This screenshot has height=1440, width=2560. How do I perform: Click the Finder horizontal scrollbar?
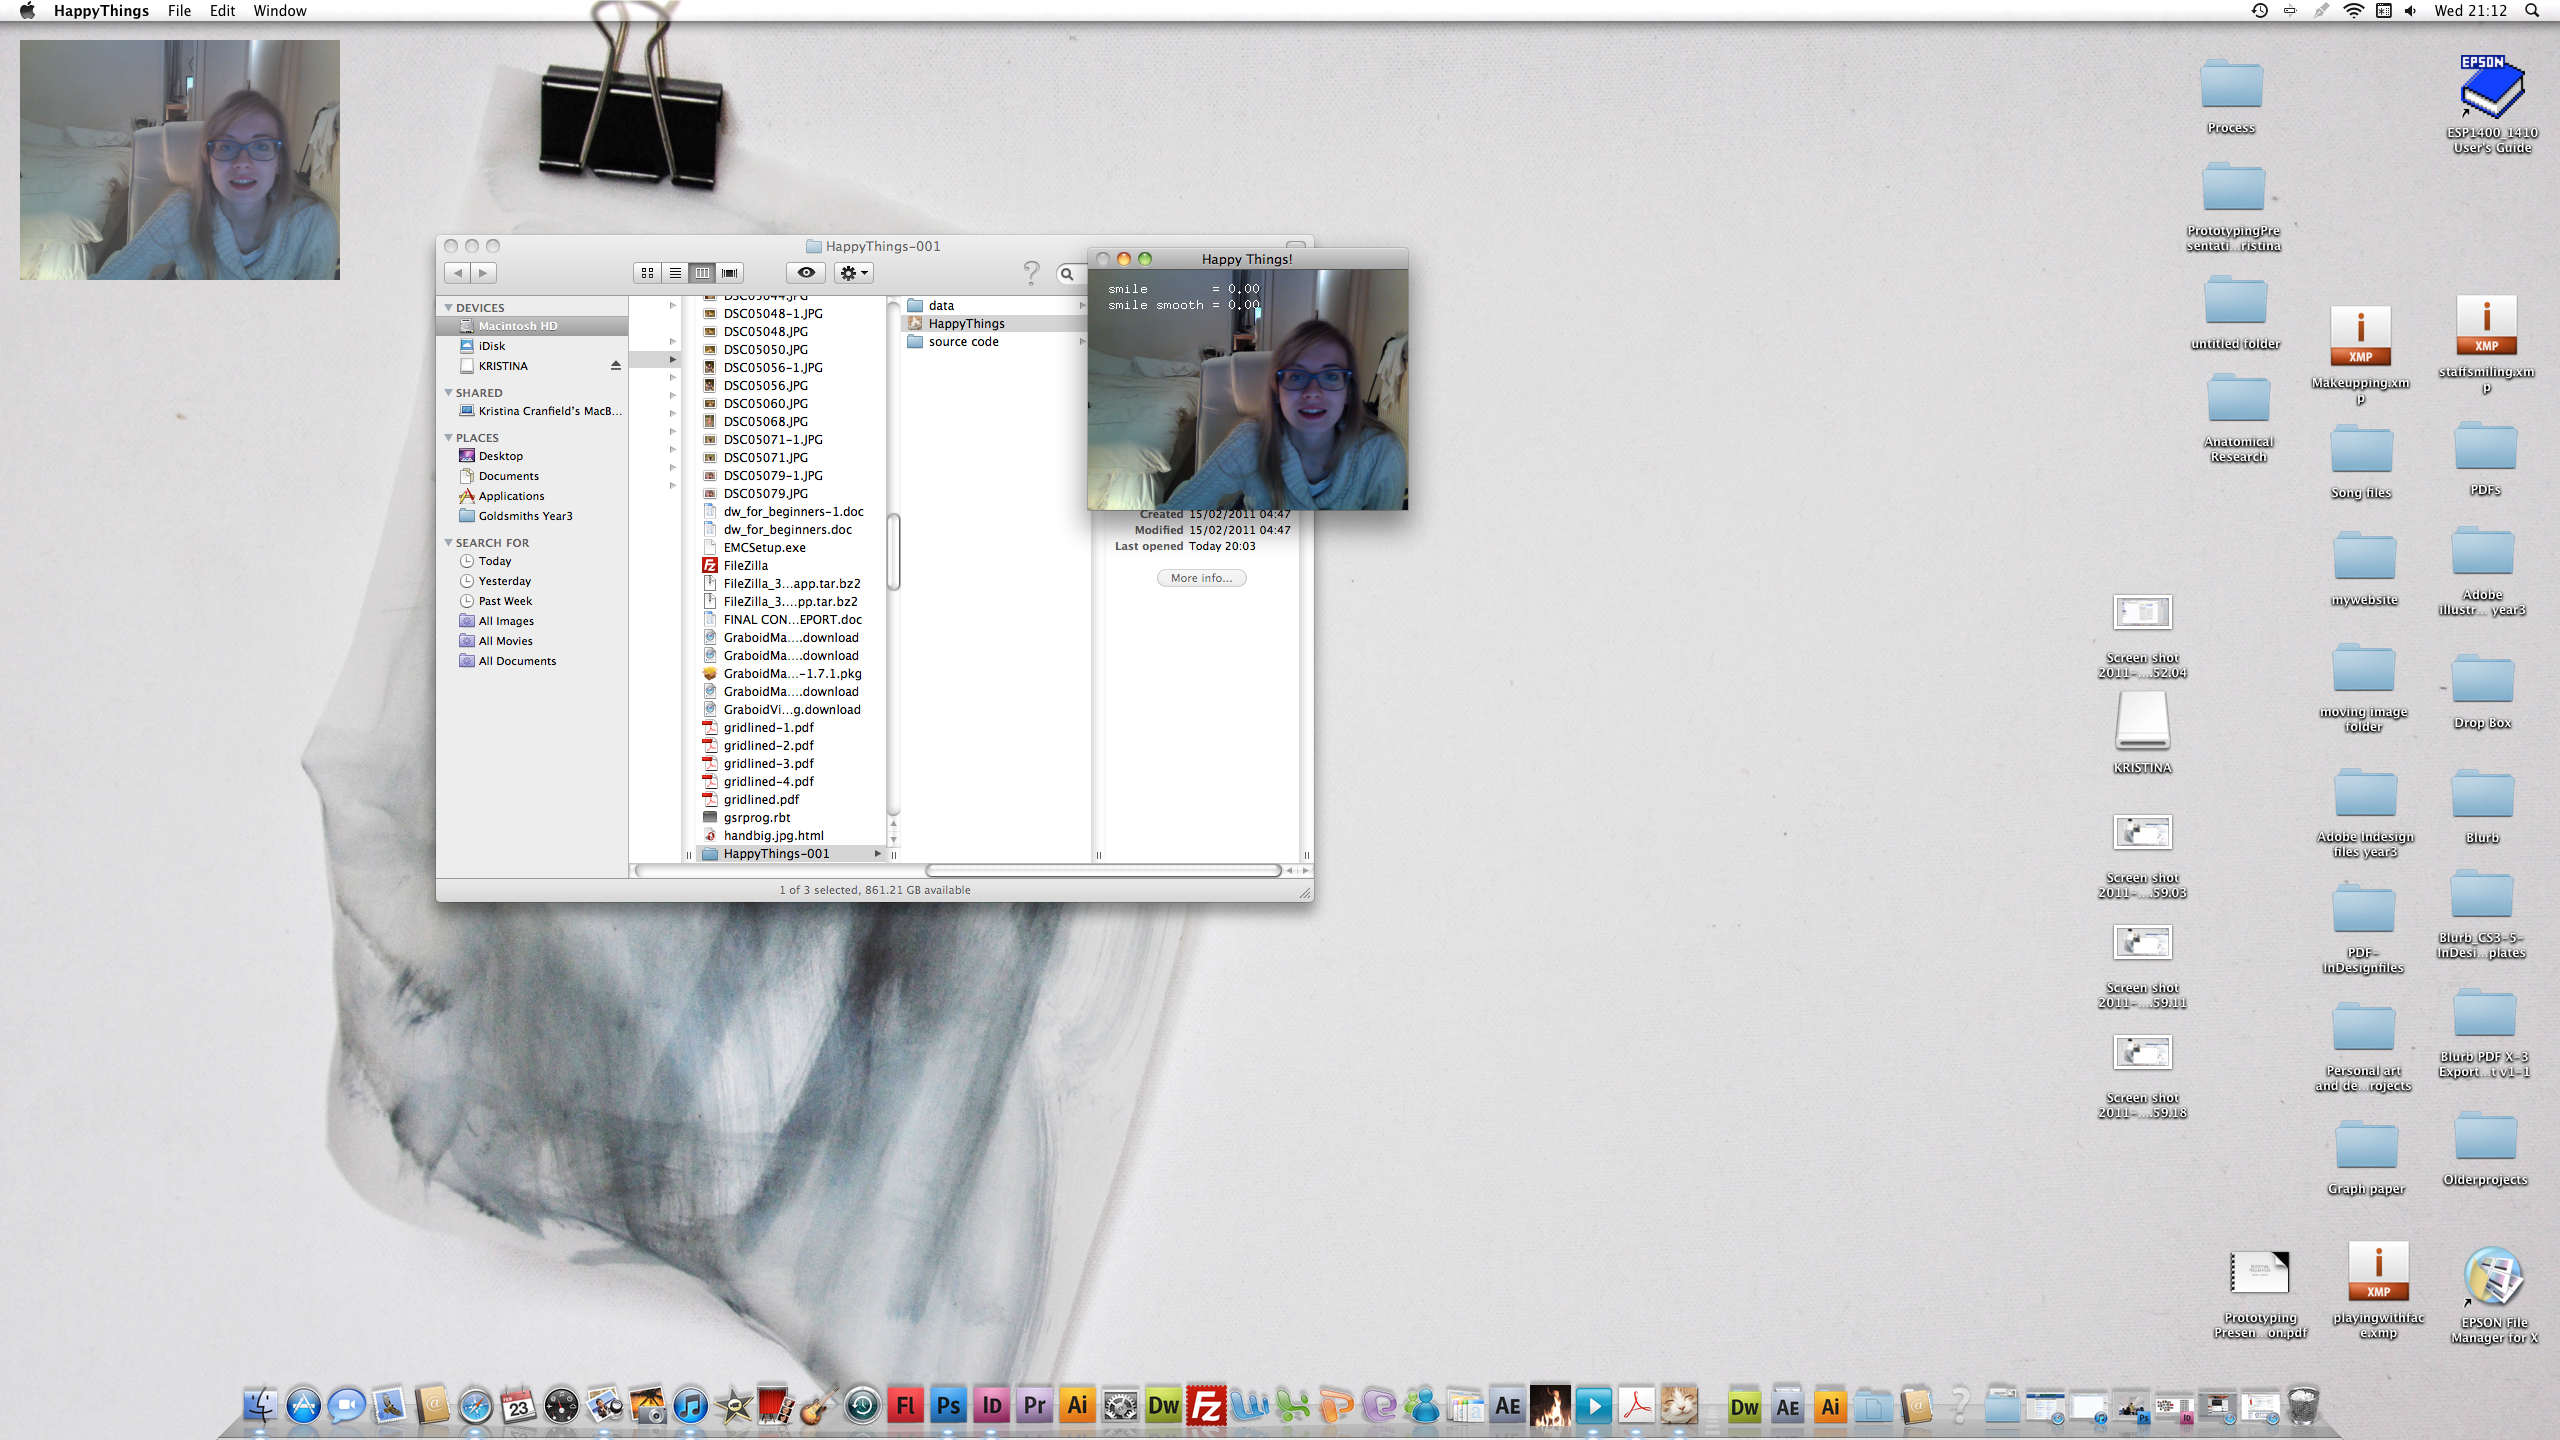coord(1104,870)
